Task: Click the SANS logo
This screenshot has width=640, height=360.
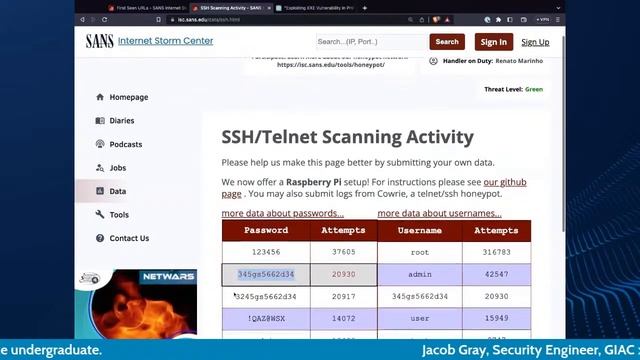Action: point(99,41)
